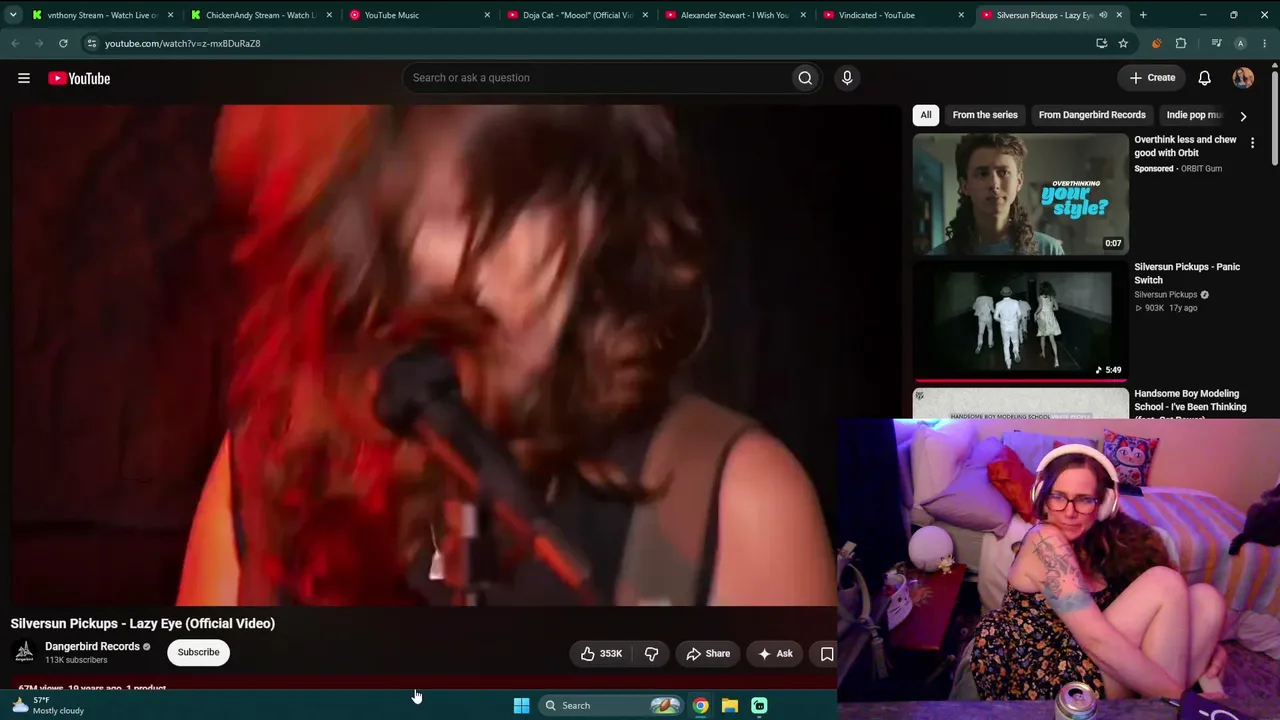The image size is (1280, 720).
Task: Open Google Chrome from the taskbar
Action: pyautogui.click(x=701, y=705)
